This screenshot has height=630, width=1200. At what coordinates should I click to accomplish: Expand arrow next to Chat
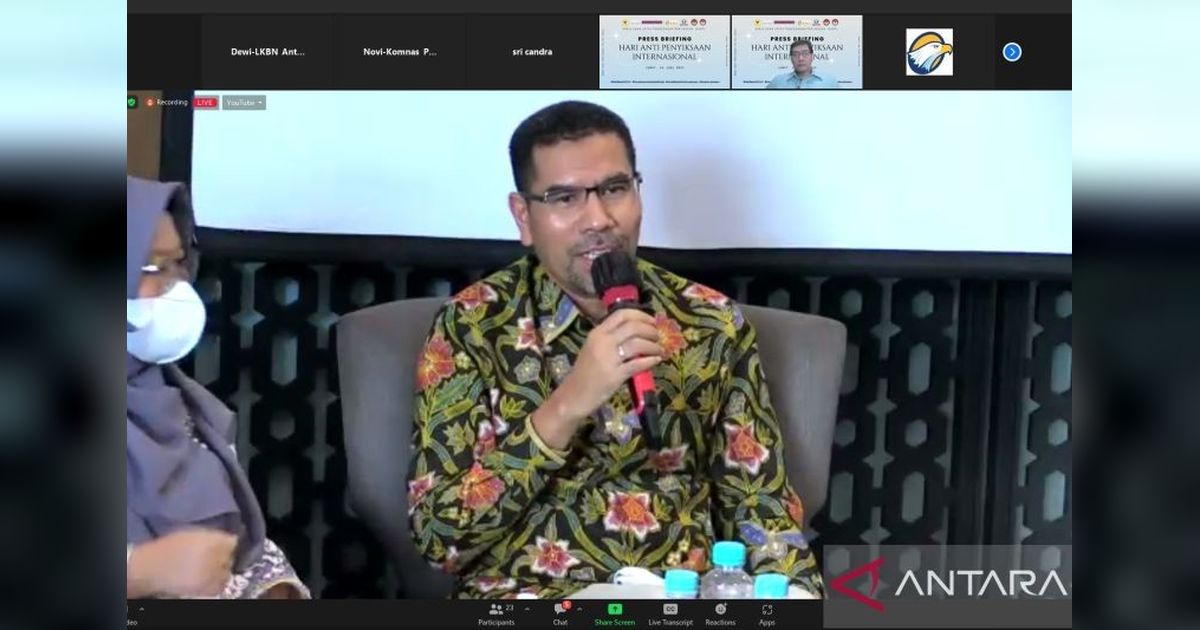pos(579,609)
